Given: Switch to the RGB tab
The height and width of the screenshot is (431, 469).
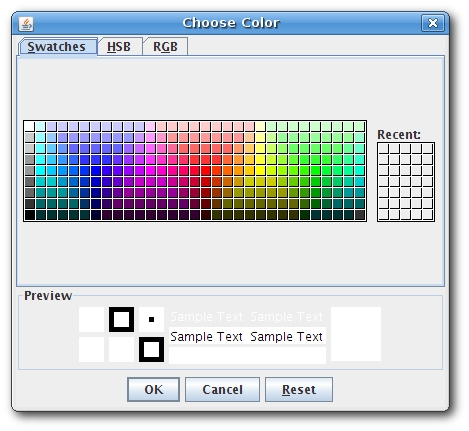Looking at the screenshot, I should [165, 47].
